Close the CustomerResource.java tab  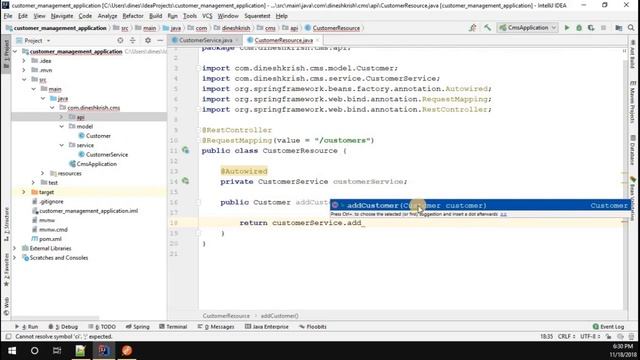pos(318,40)
